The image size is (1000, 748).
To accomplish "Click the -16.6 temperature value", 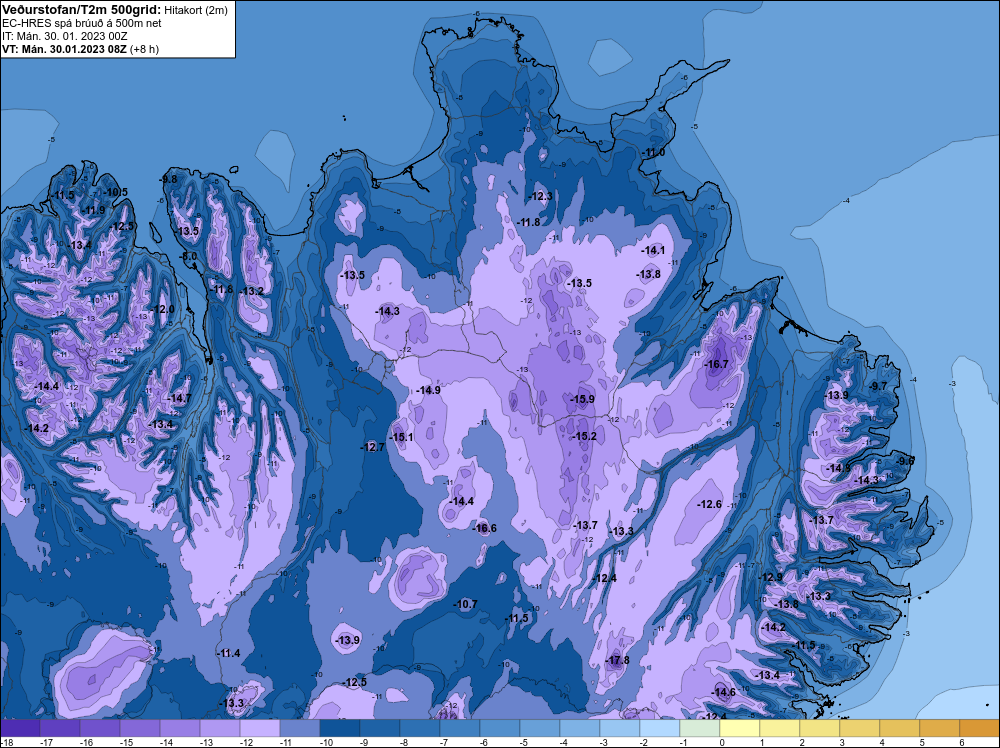I will coord(484,528).
